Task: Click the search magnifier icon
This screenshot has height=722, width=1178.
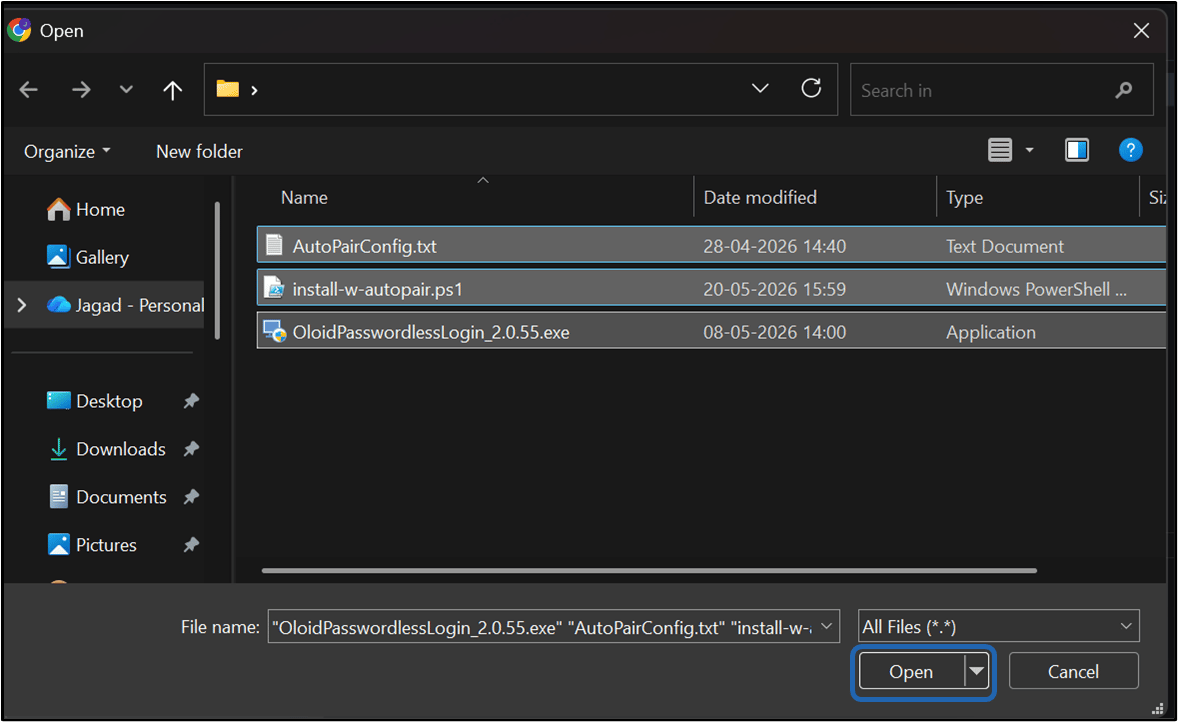Action: click(1124, 90)
